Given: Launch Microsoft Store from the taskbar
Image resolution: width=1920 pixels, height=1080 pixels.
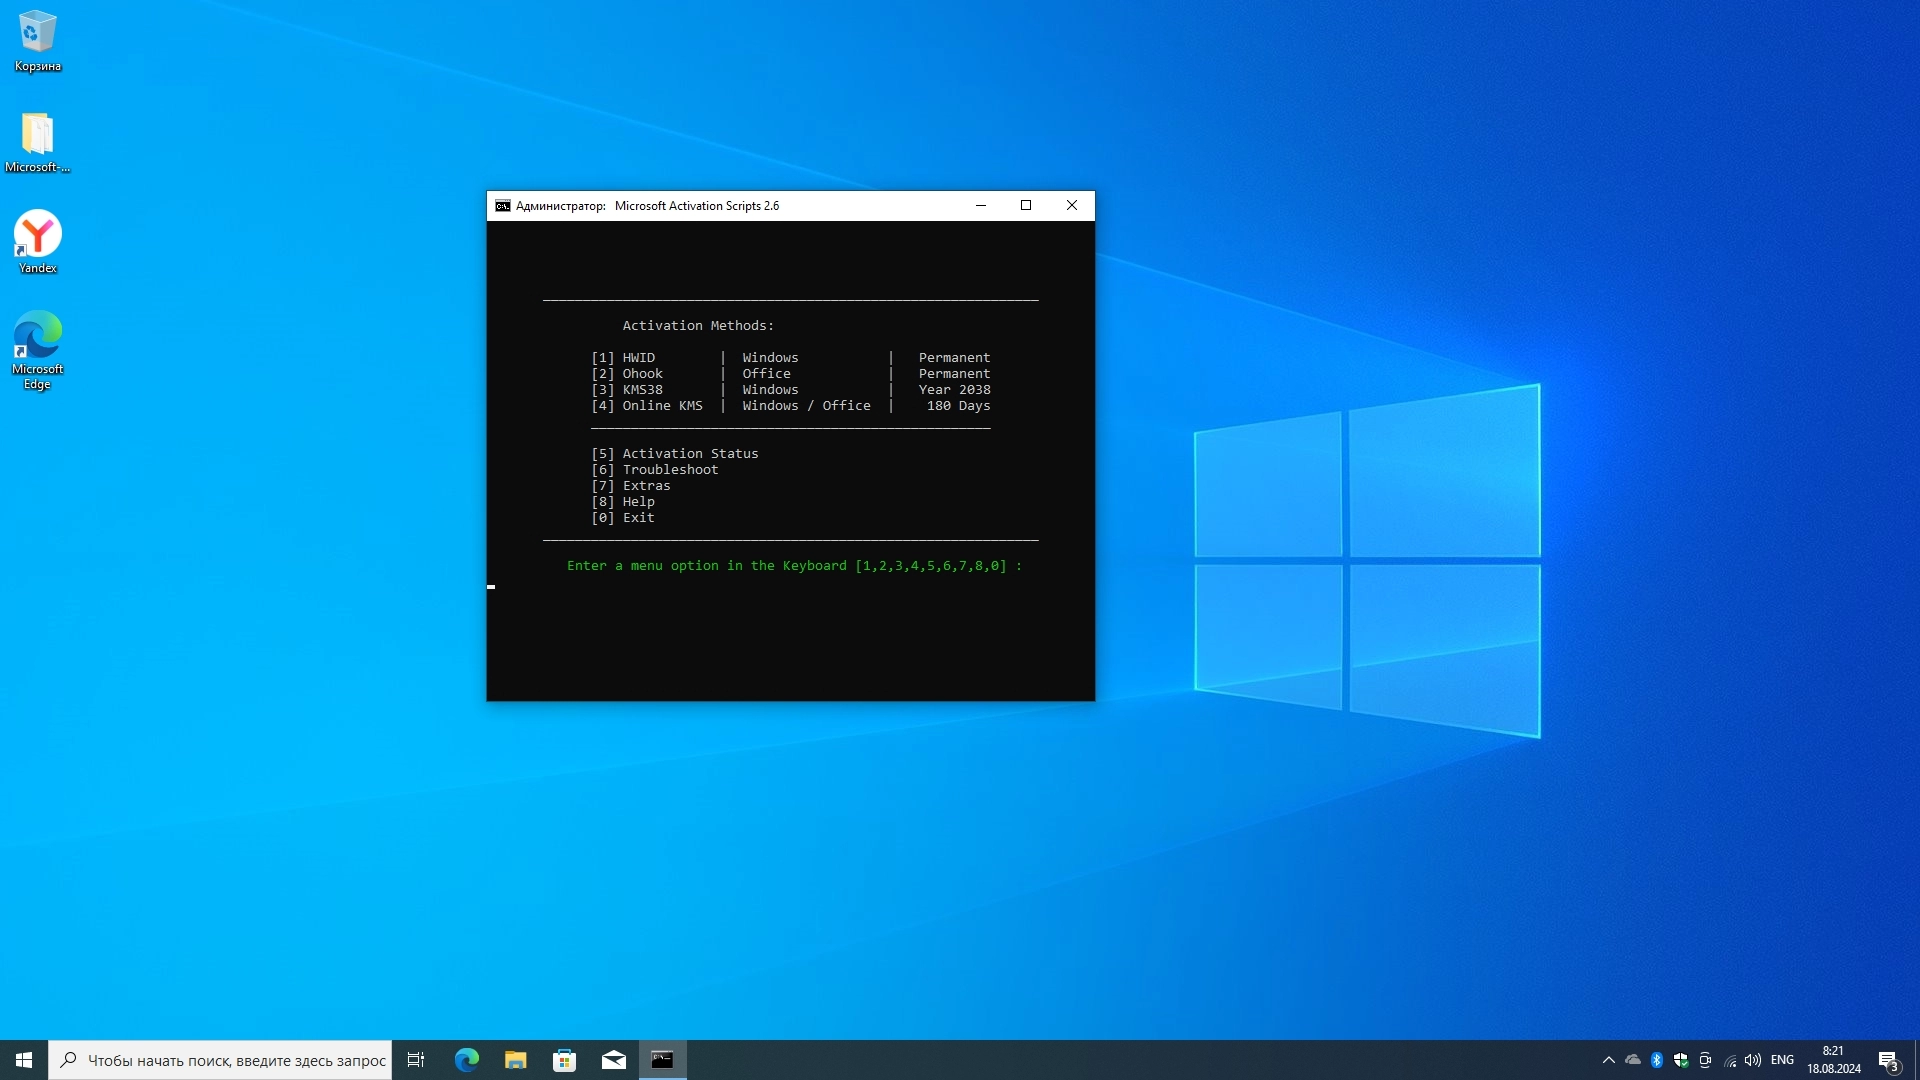Looking at the screenshot, I should tap(564, 1060).
